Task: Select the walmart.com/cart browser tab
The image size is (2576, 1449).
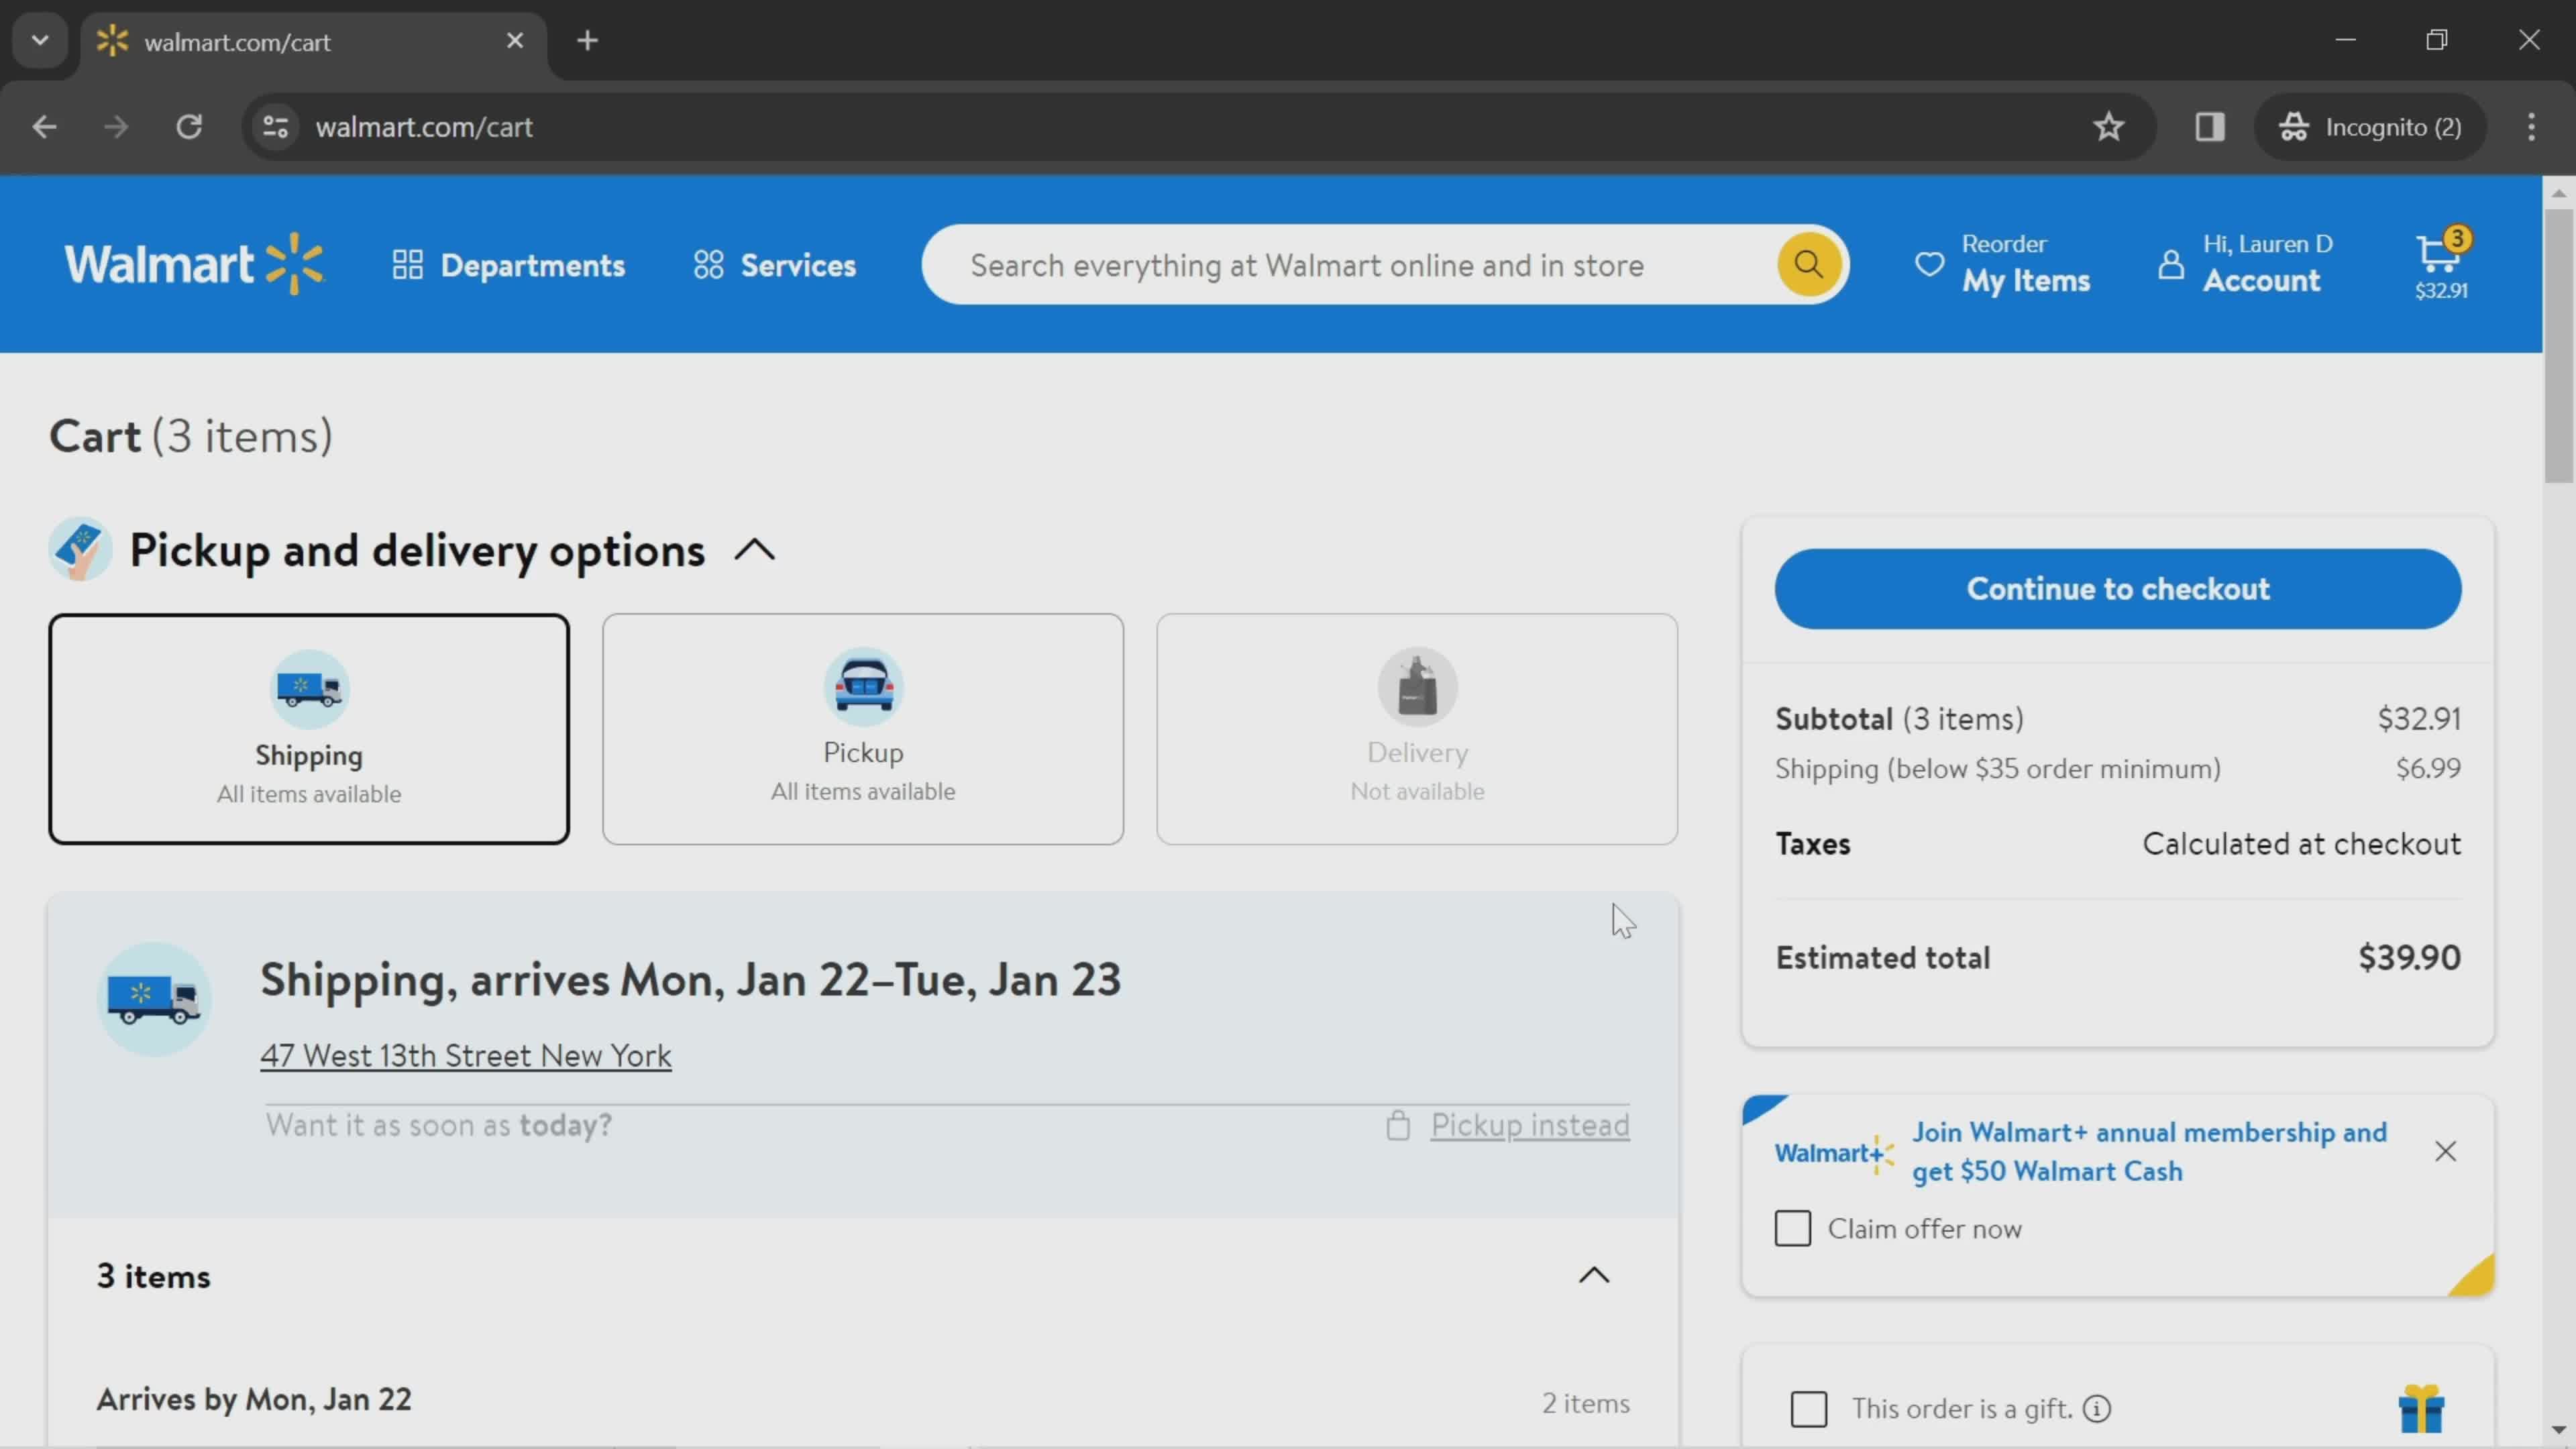Action: tap(313, 42)
